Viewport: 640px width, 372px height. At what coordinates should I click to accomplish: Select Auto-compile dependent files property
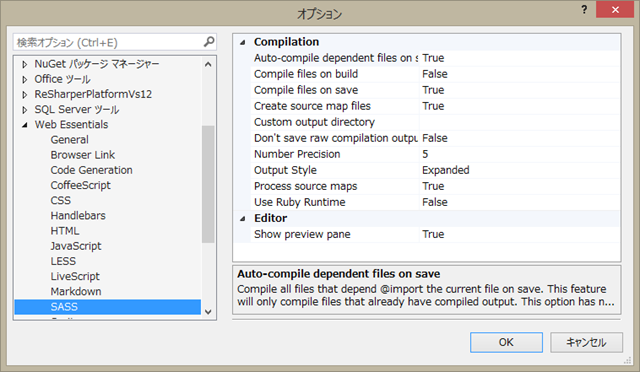[336, 58]
